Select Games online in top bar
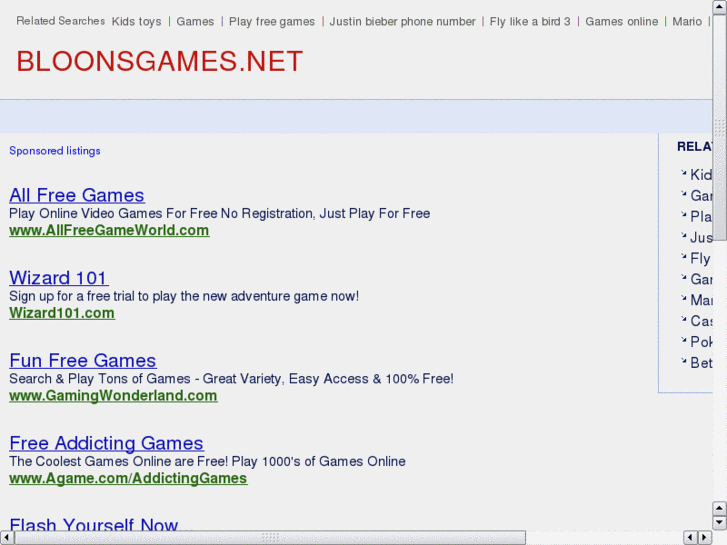This screenshot has width=727, height=545. (x=621, y=21)
